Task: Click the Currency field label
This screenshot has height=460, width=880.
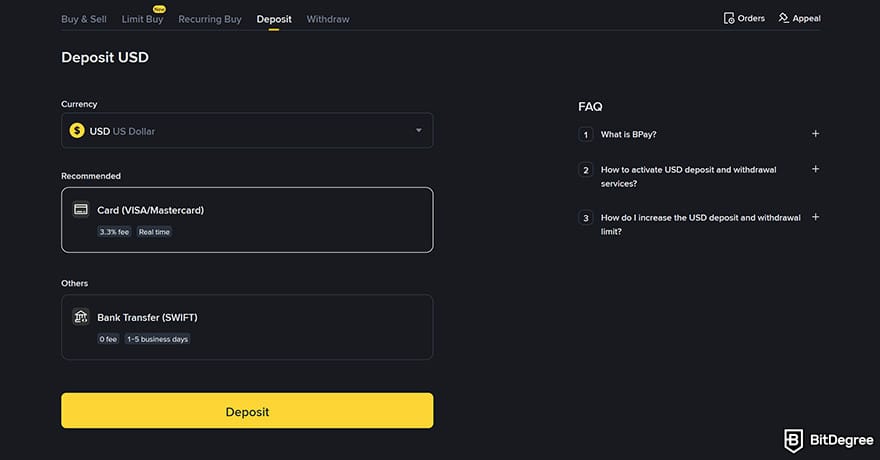Action: (x=79, y=104)
